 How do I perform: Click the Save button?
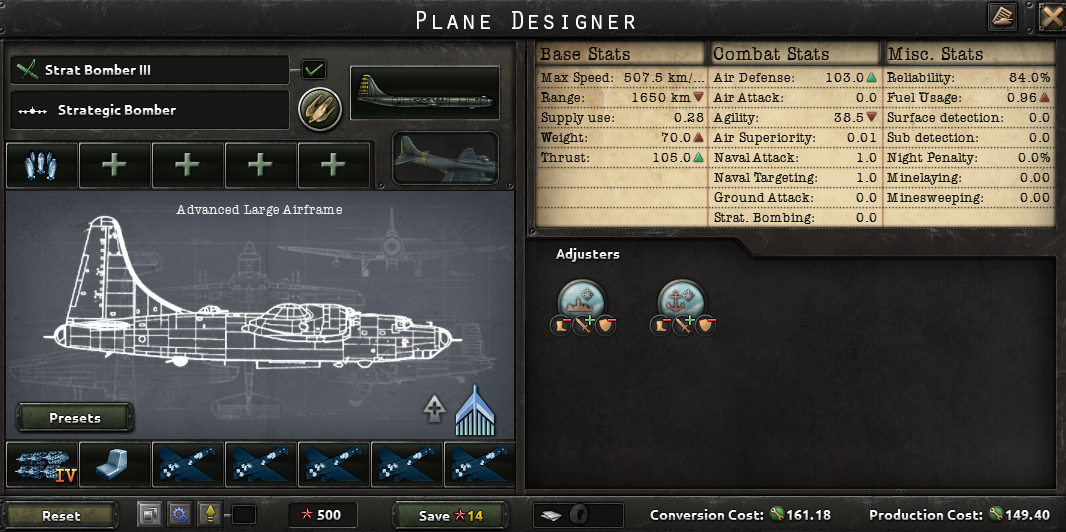tap(450, 516)
